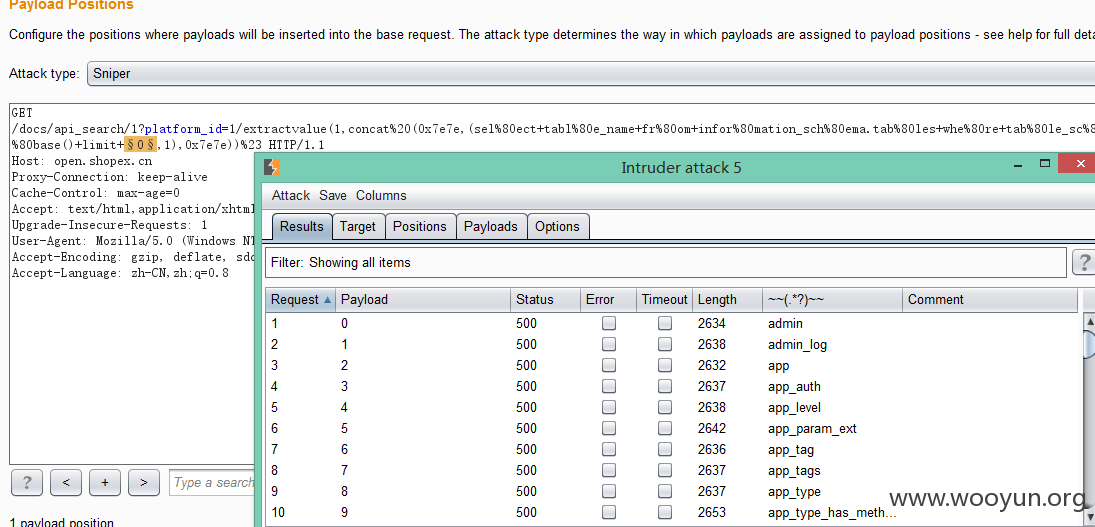1095x527 pixels.
Task: Click the Cache-Control: max-age=0 header line
Action: [x=96, y=193]
